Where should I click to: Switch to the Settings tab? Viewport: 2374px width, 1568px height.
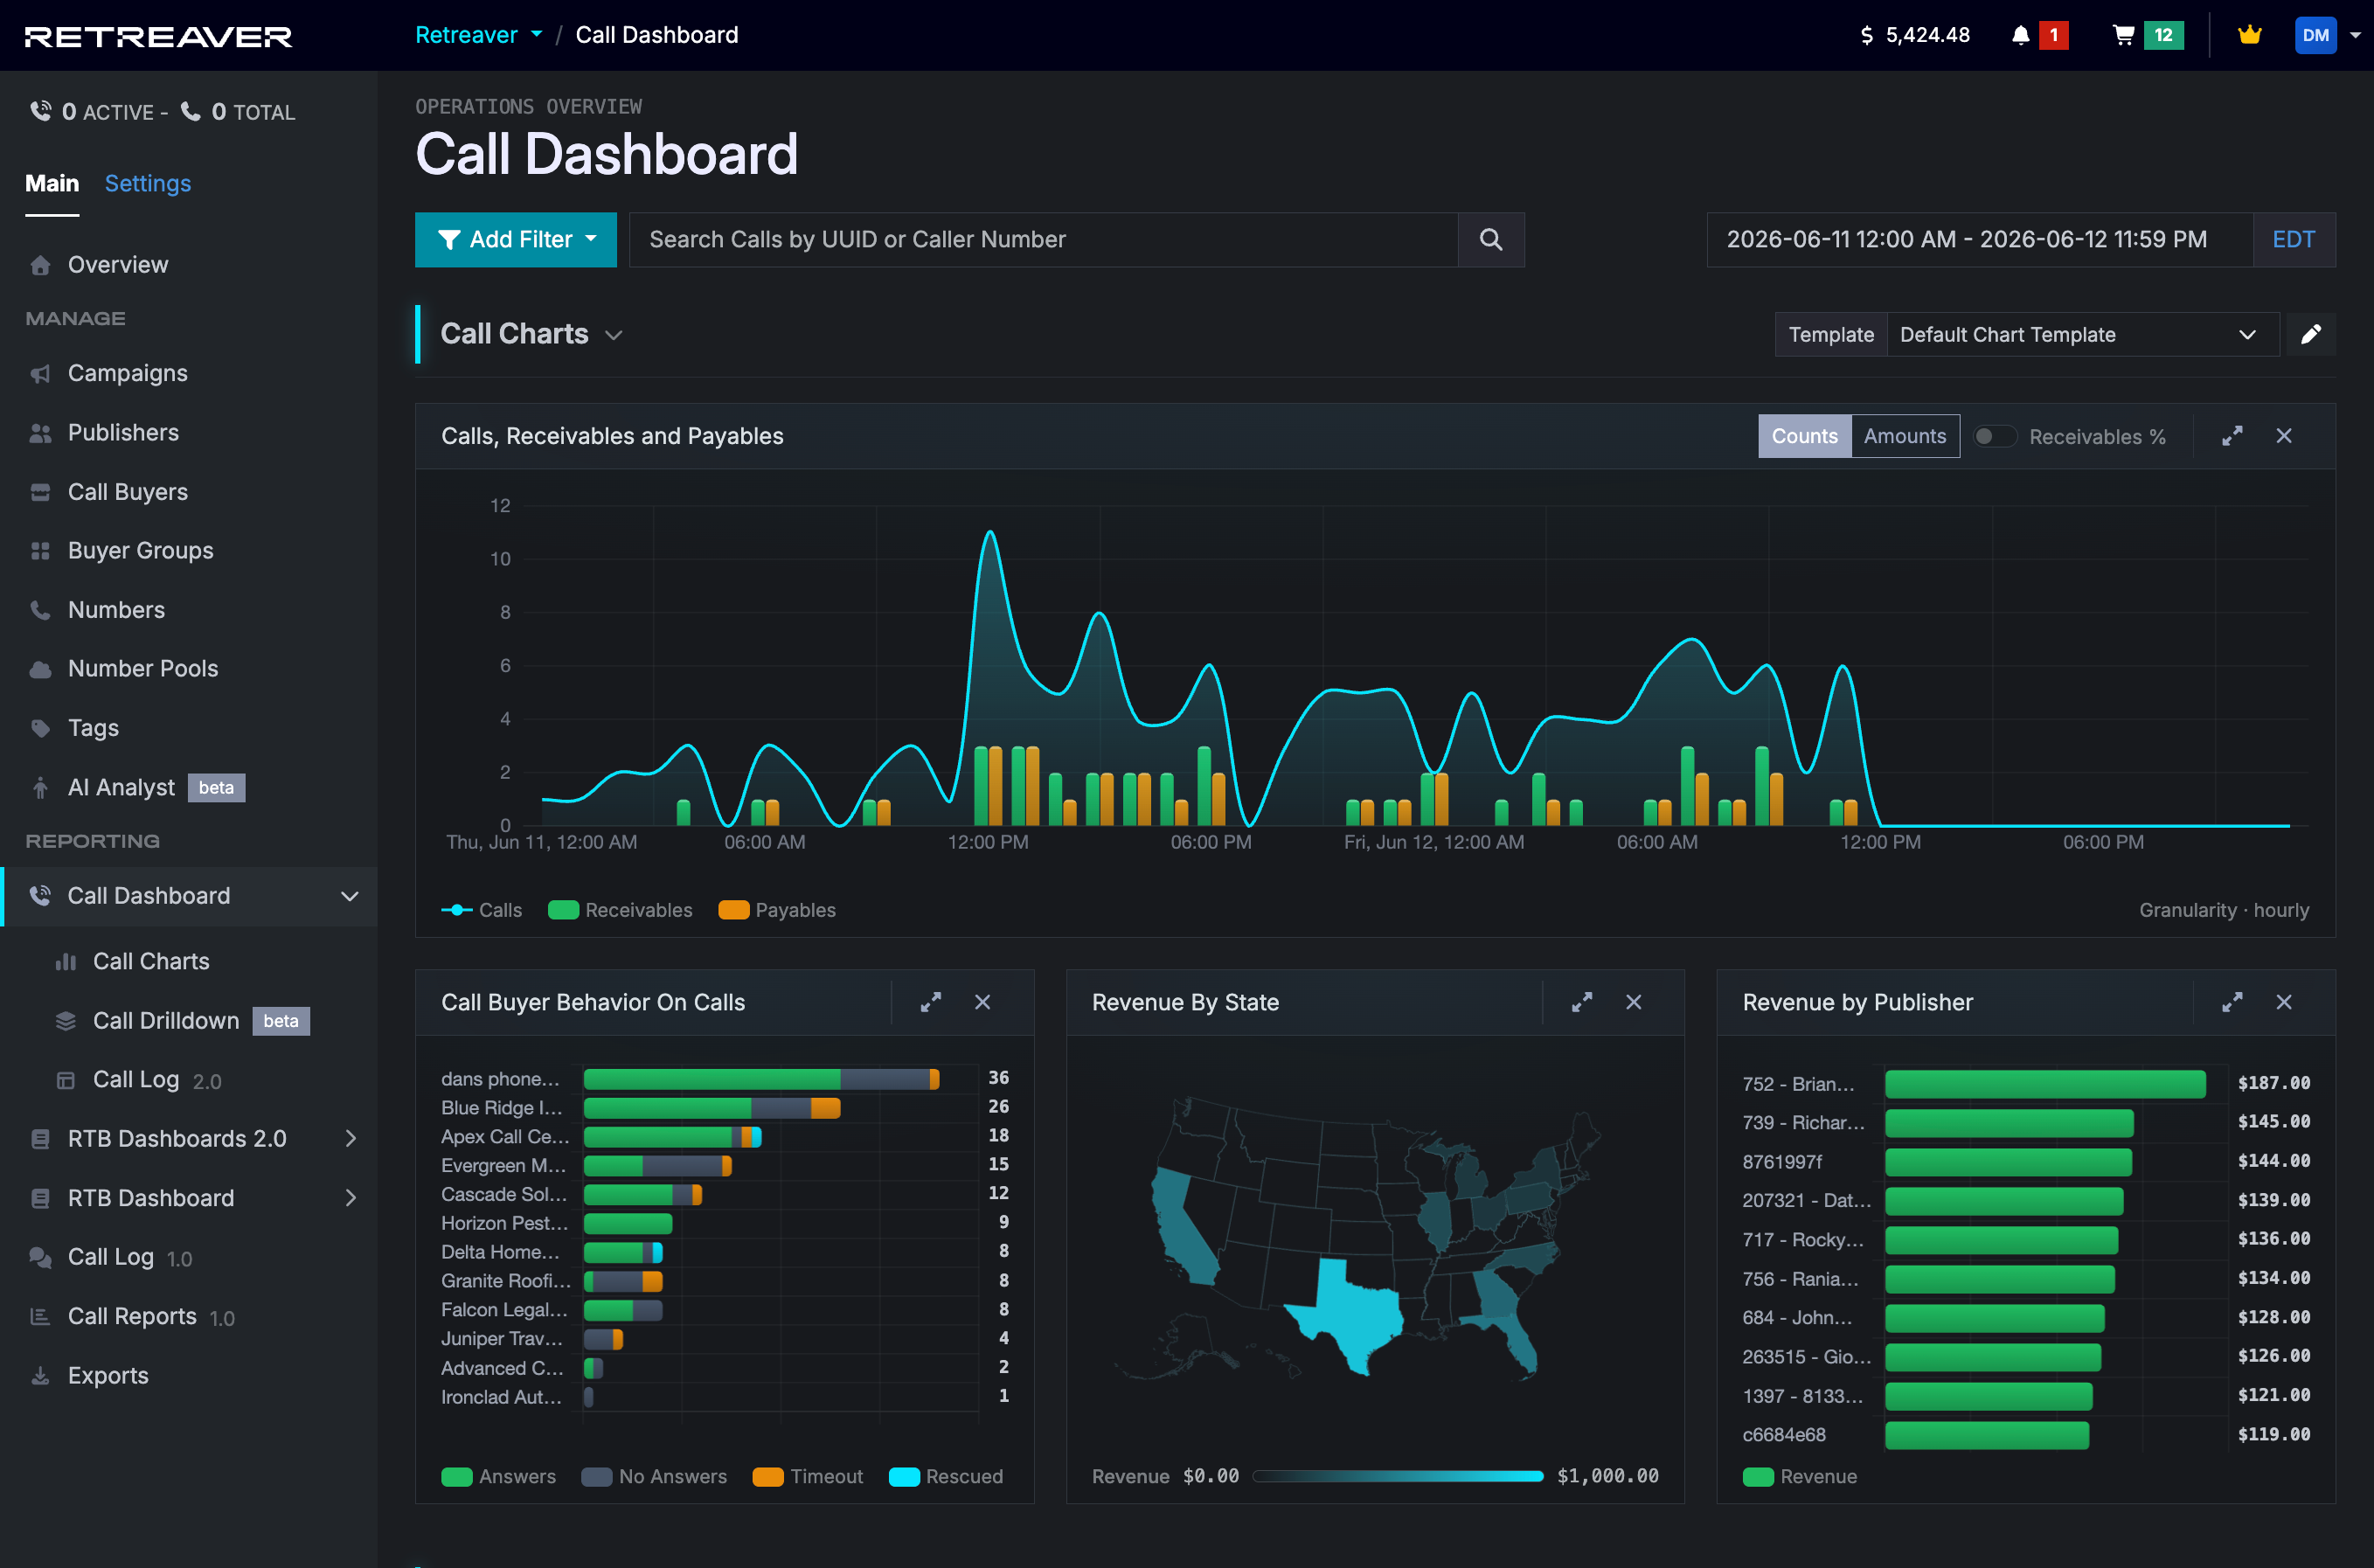coord(148,183)
